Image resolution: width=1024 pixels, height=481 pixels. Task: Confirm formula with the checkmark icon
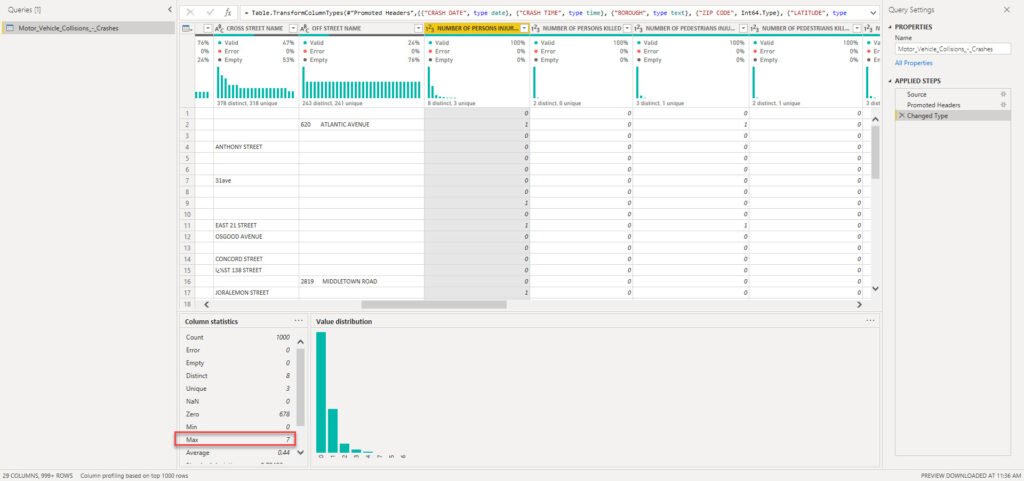[x=210, y=12]
